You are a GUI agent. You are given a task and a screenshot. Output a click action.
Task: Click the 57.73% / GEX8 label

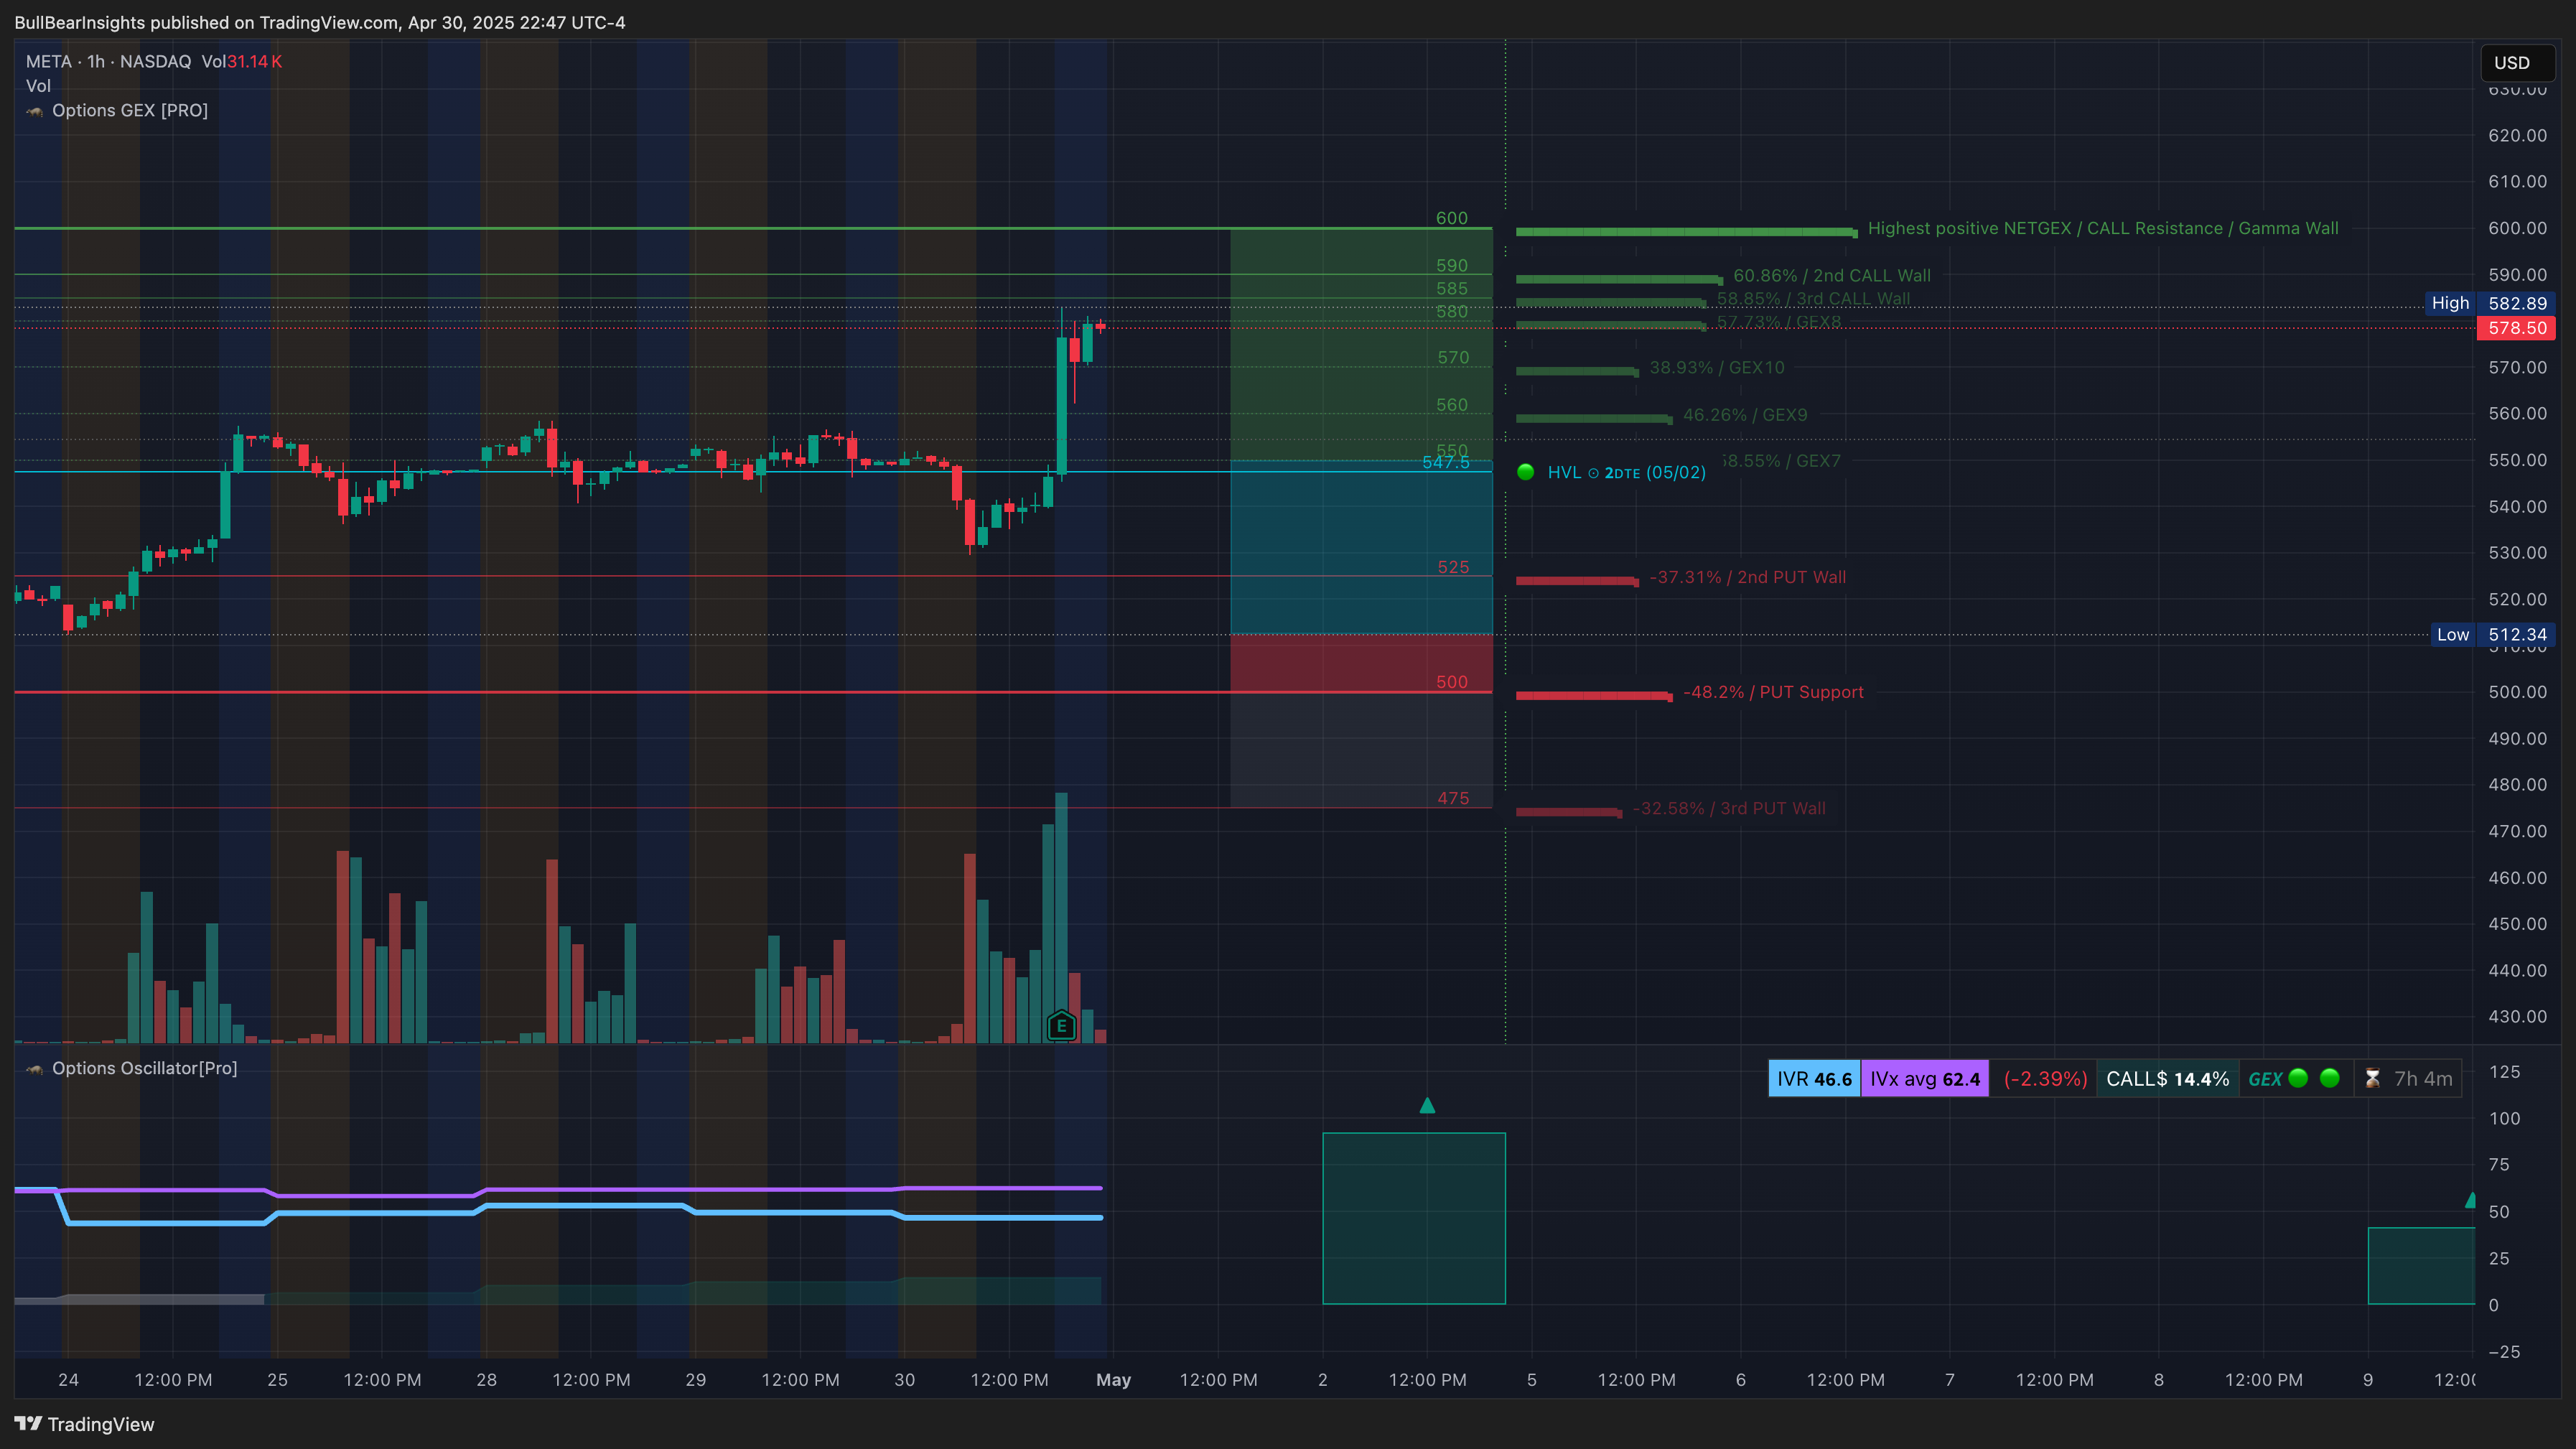pyautogui.click(x=1779, y=322)
